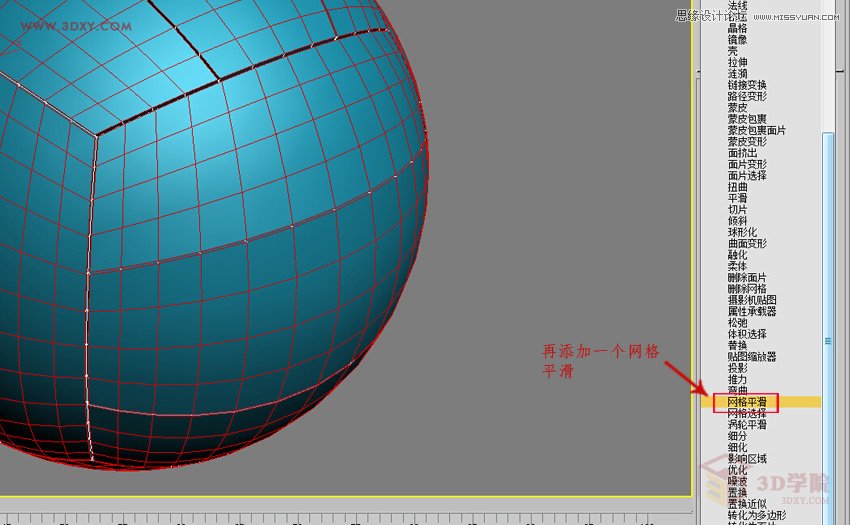Click the modifier list scrollbar thumb
Viewport: 850px width, 525px height.
pyautogui.click(x=828, y=328)
